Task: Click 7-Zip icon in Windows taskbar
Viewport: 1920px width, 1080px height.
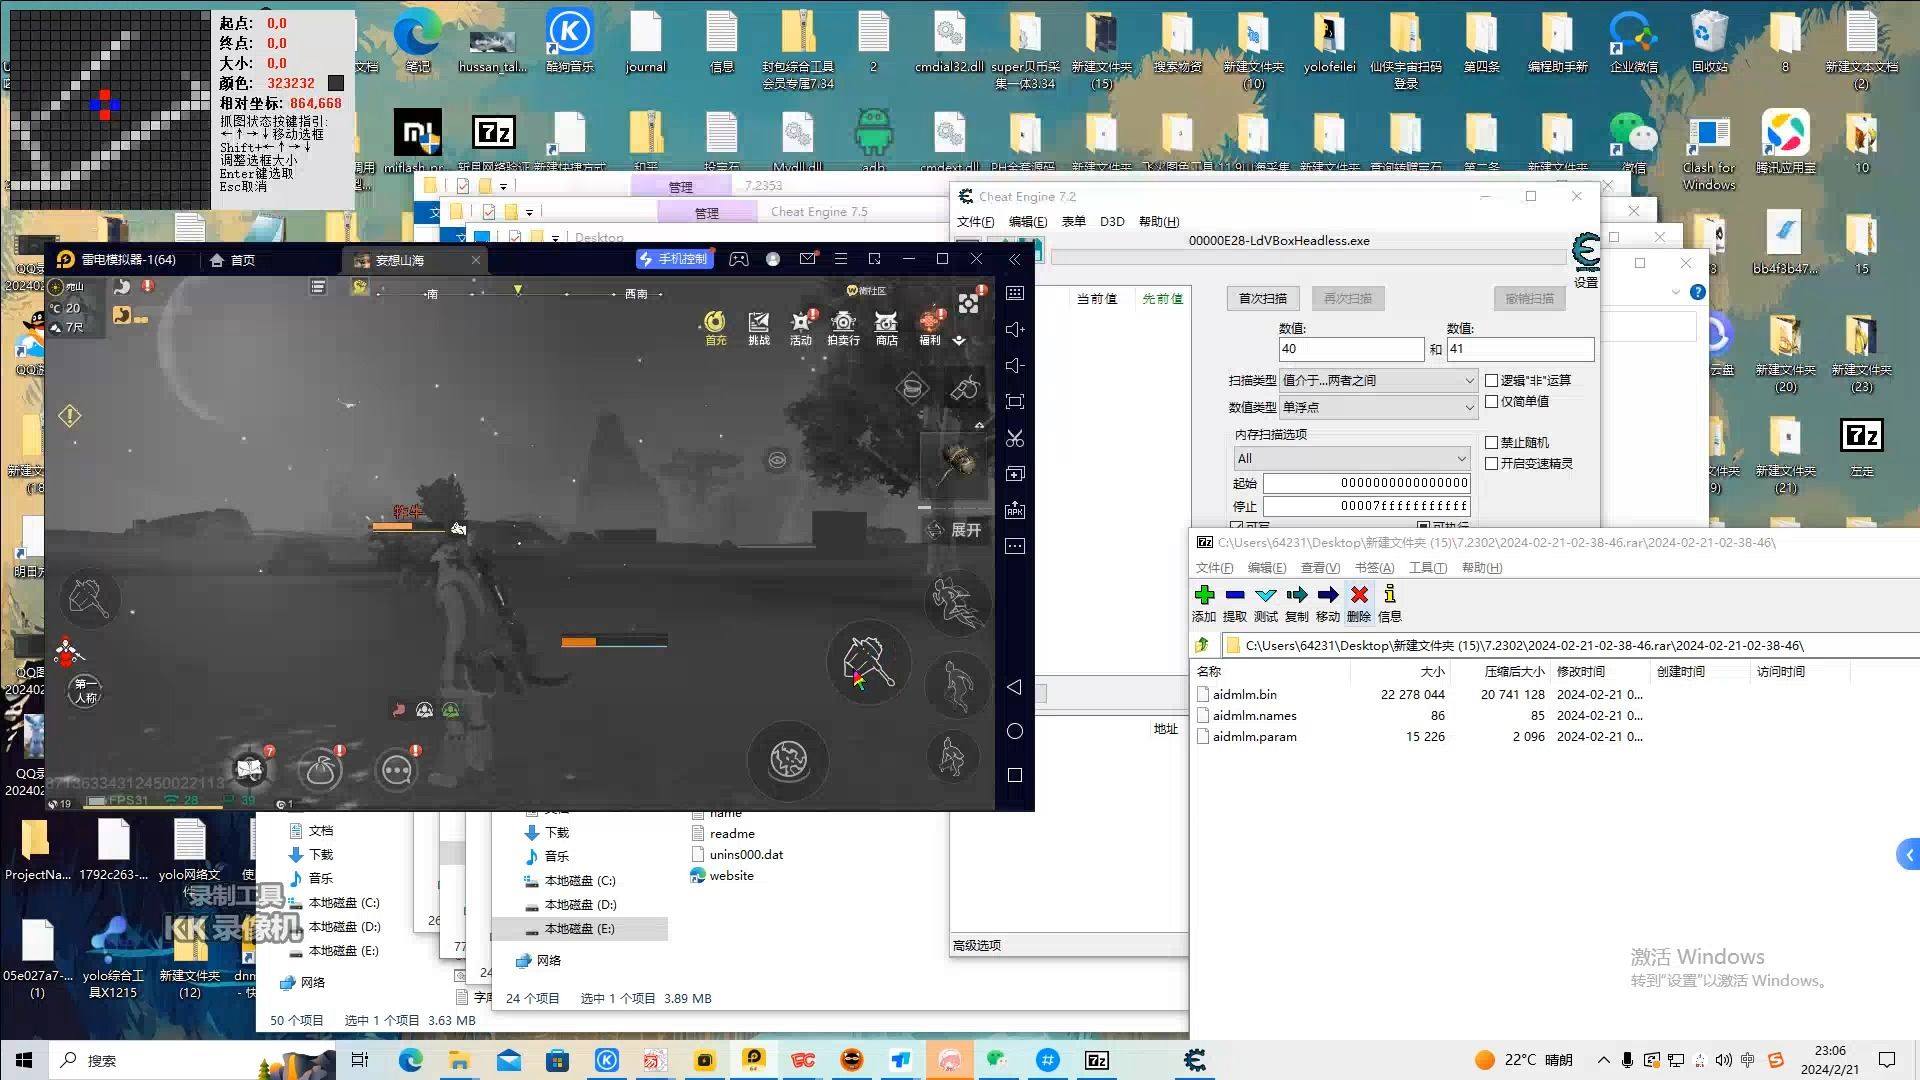Action: 1097,1060
